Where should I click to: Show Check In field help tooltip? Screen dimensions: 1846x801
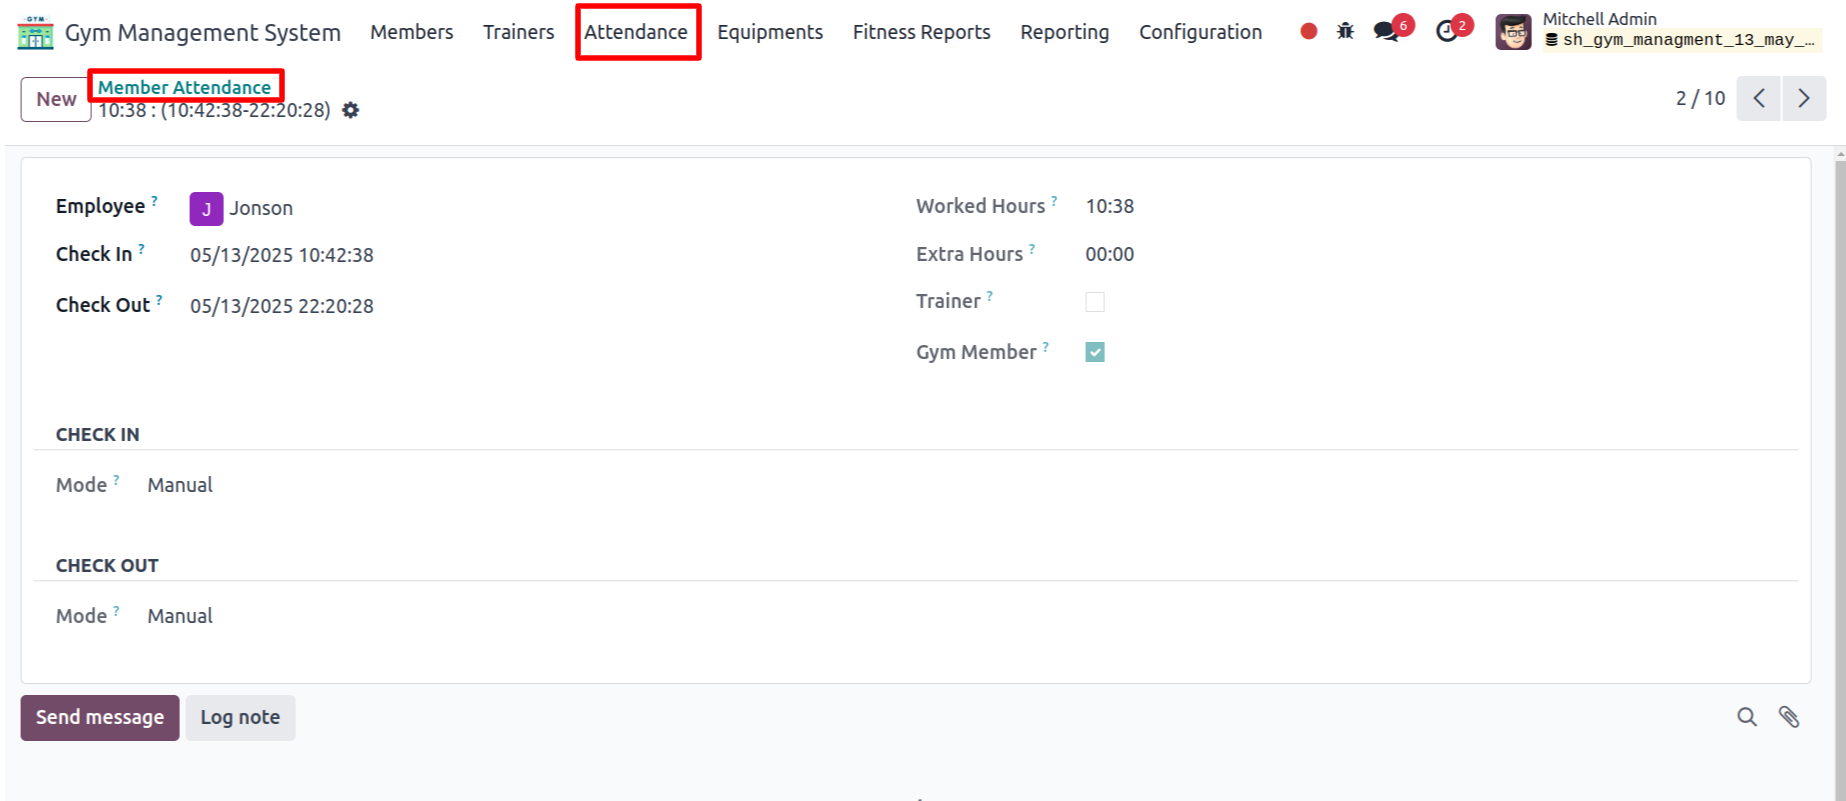coord(141,248)
